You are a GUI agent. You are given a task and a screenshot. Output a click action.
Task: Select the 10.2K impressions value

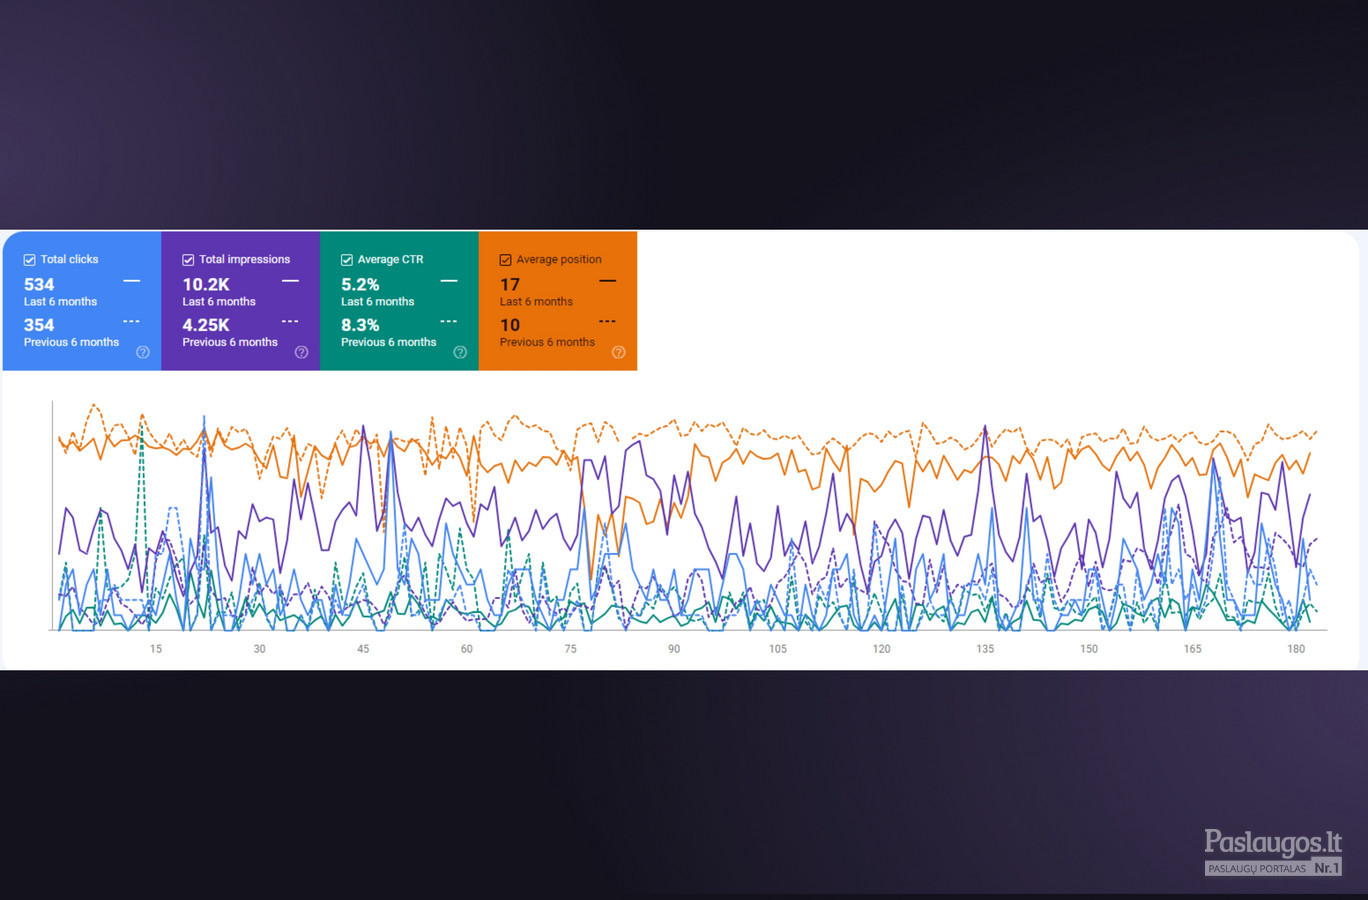coord(206,285)
